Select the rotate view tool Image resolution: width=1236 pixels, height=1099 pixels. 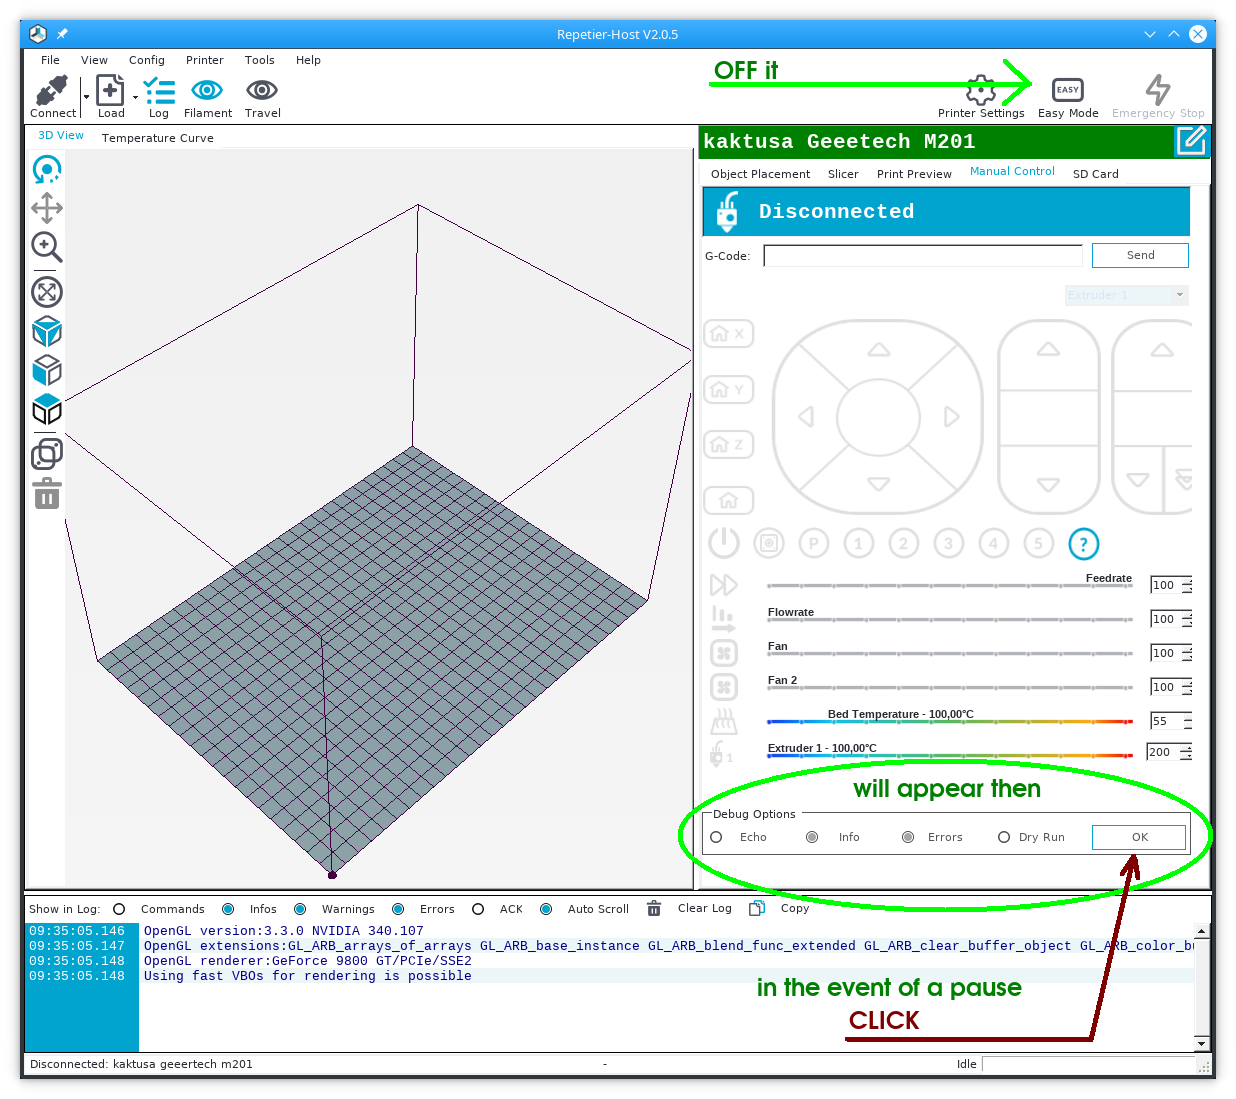click(x=47, y=169)
